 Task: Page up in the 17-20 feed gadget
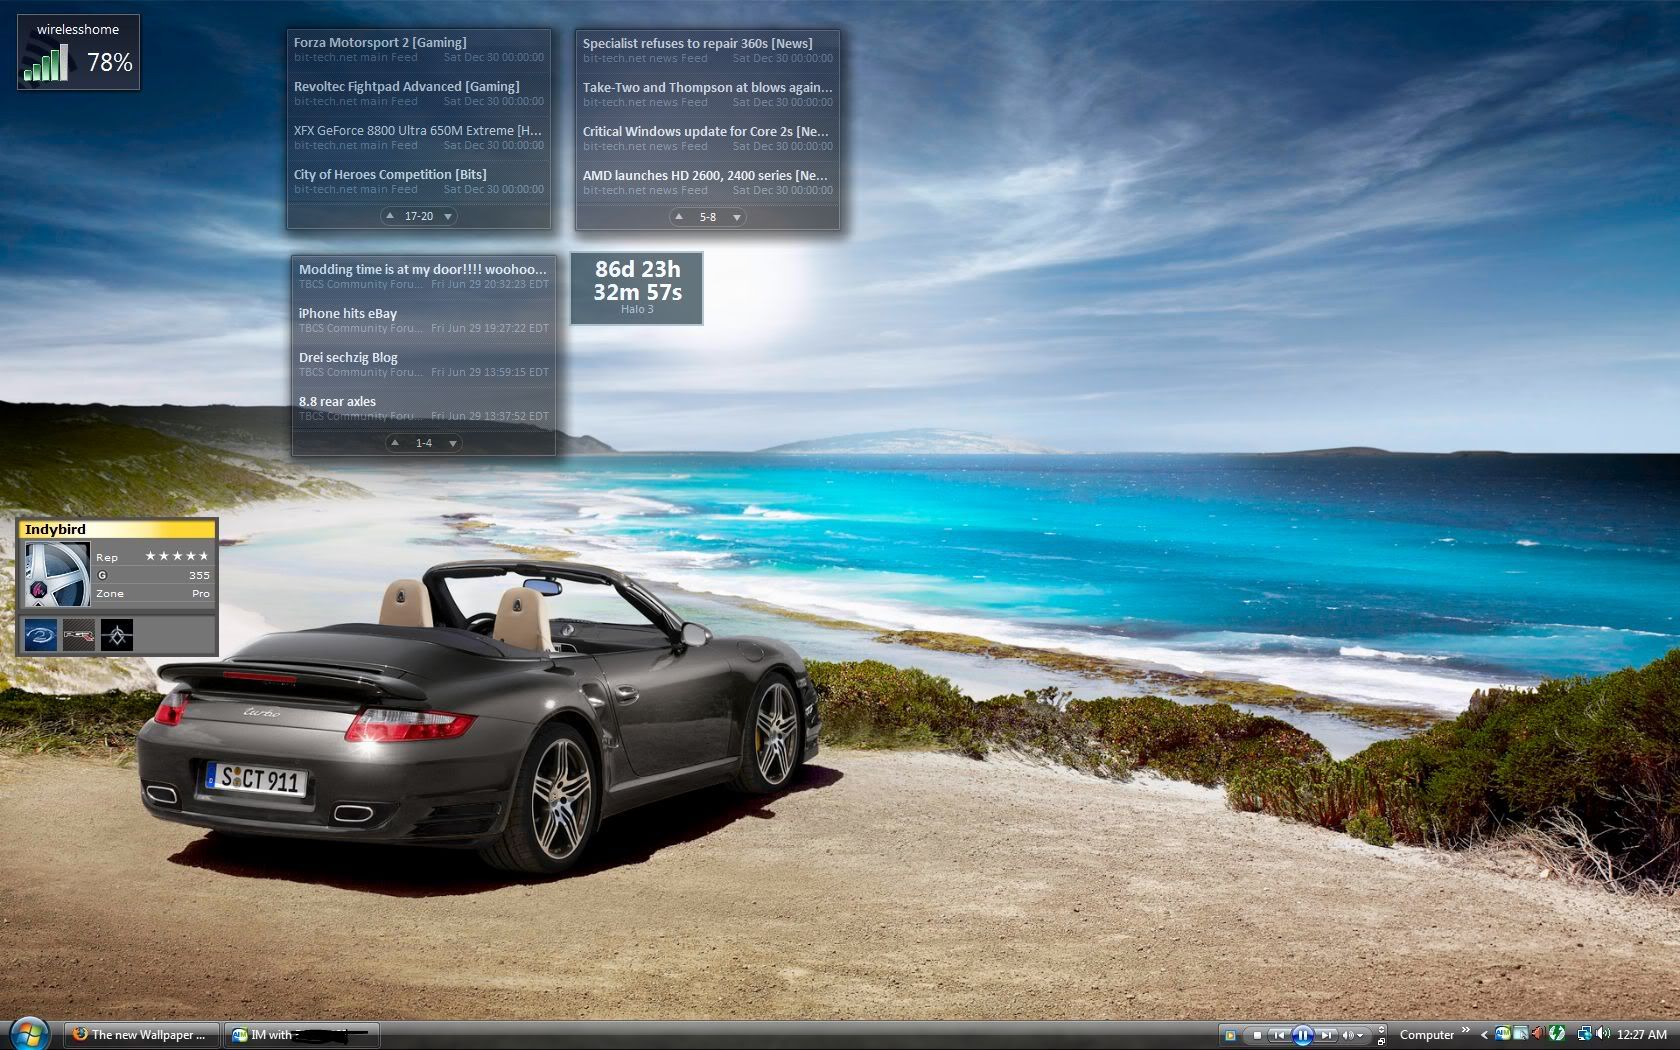tap(390, 216)
